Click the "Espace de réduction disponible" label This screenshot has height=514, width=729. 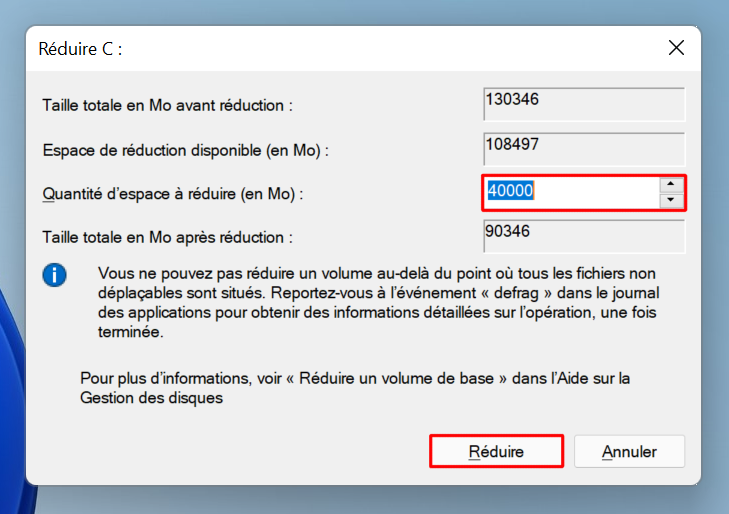[x=186, y=151]
